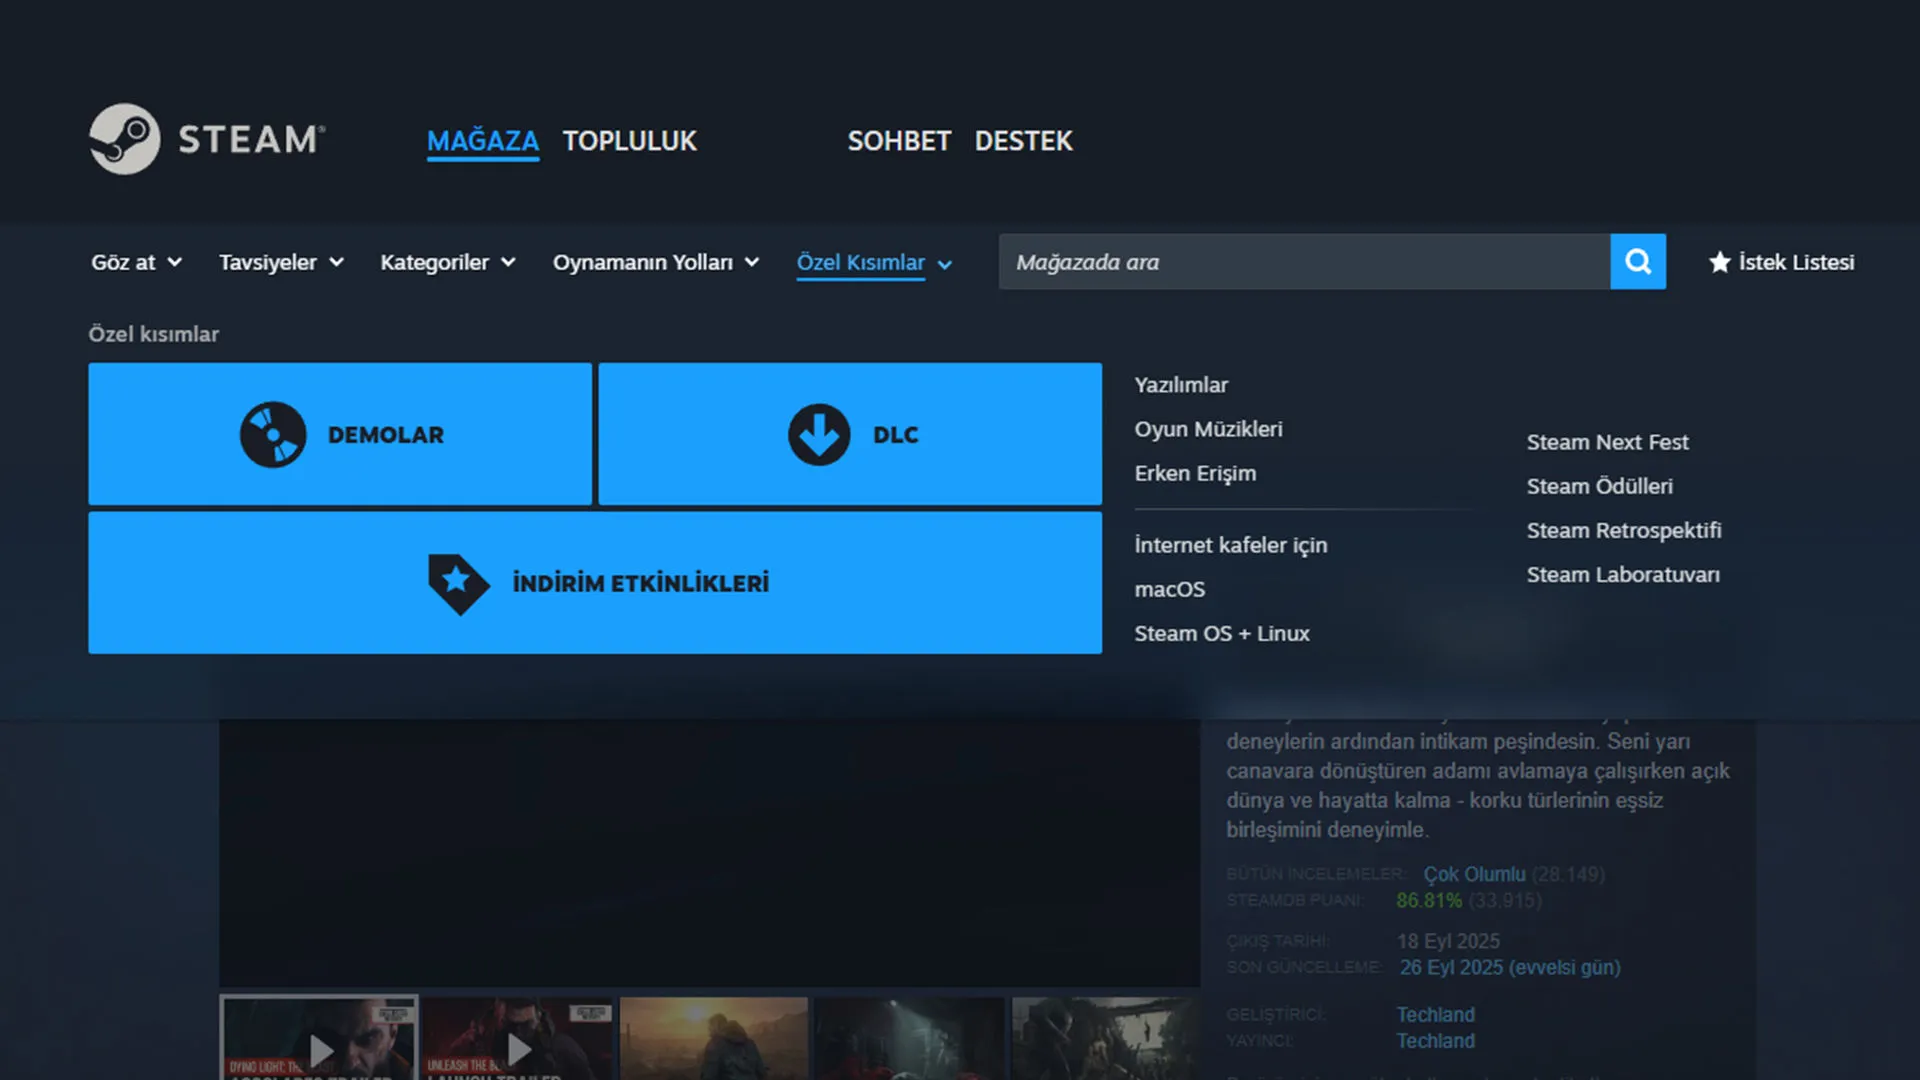Open the Erken Erişim section
1920x1080 pixels.
click(1195, 473)
